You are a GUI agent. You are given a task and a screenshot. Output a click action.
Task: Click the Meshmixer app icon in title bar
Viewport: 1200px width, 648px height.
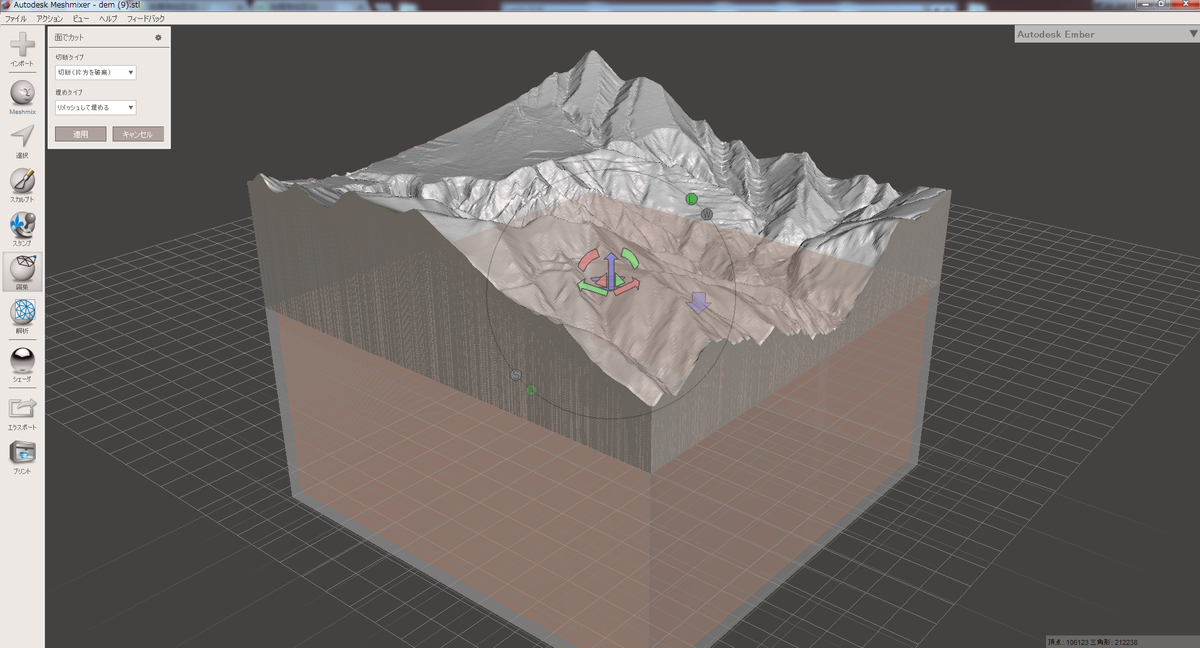(x=6, y=5)
